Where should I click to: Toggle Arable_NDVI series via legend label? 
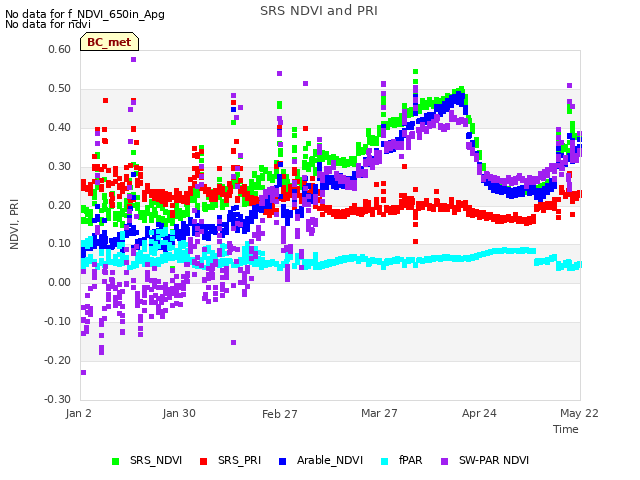330,460
